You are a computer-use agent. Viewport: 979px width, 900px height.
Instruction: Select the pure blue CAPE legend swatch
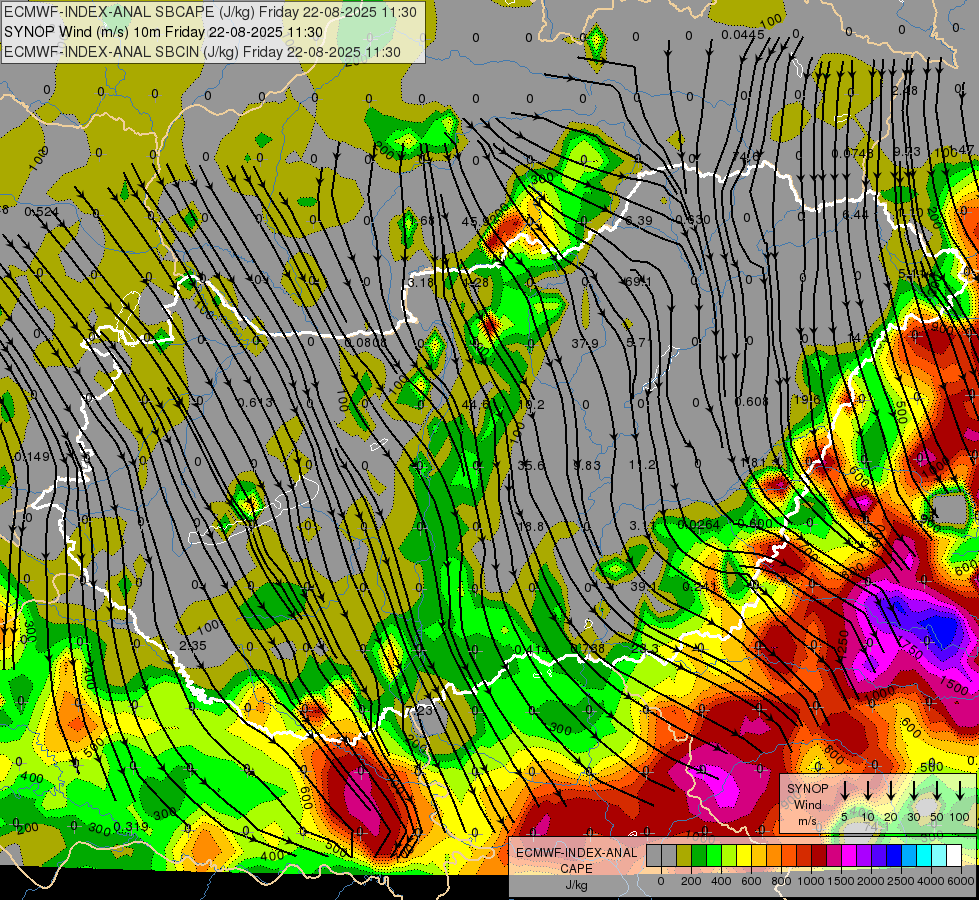(x=894, y=855)
